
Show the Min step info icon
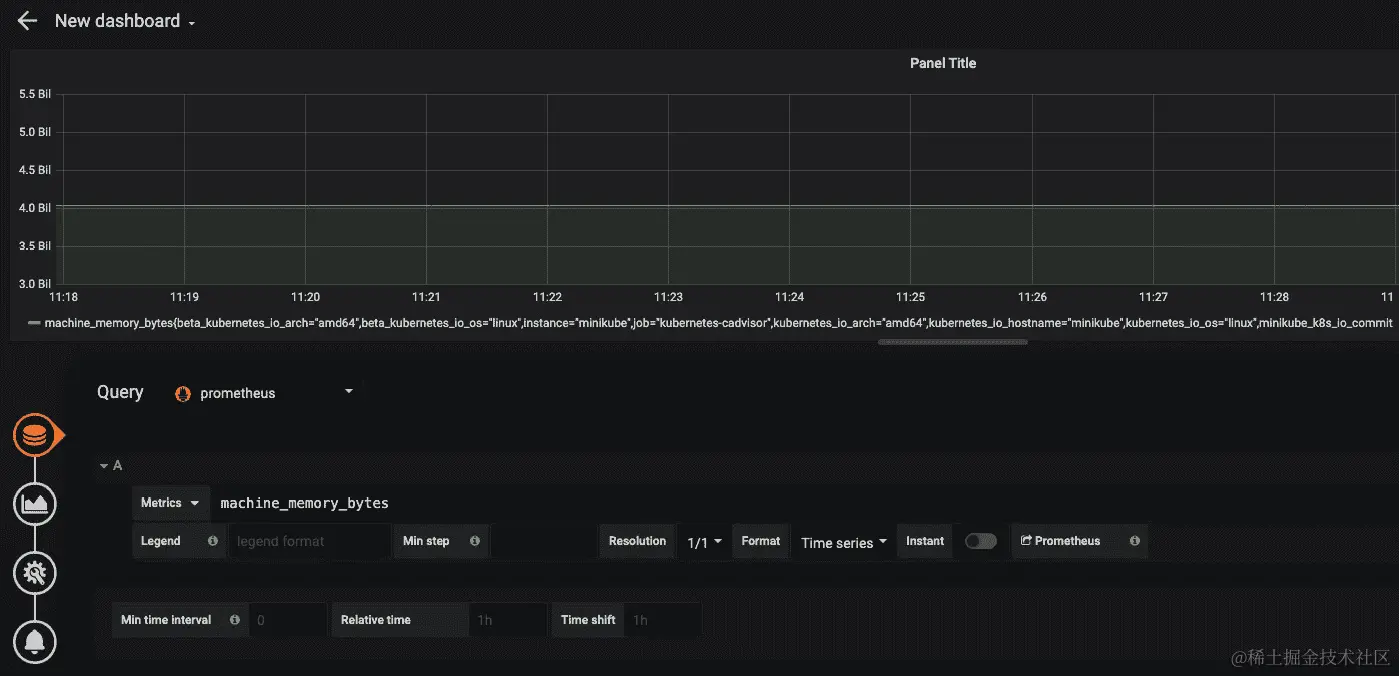coord(475,541)
